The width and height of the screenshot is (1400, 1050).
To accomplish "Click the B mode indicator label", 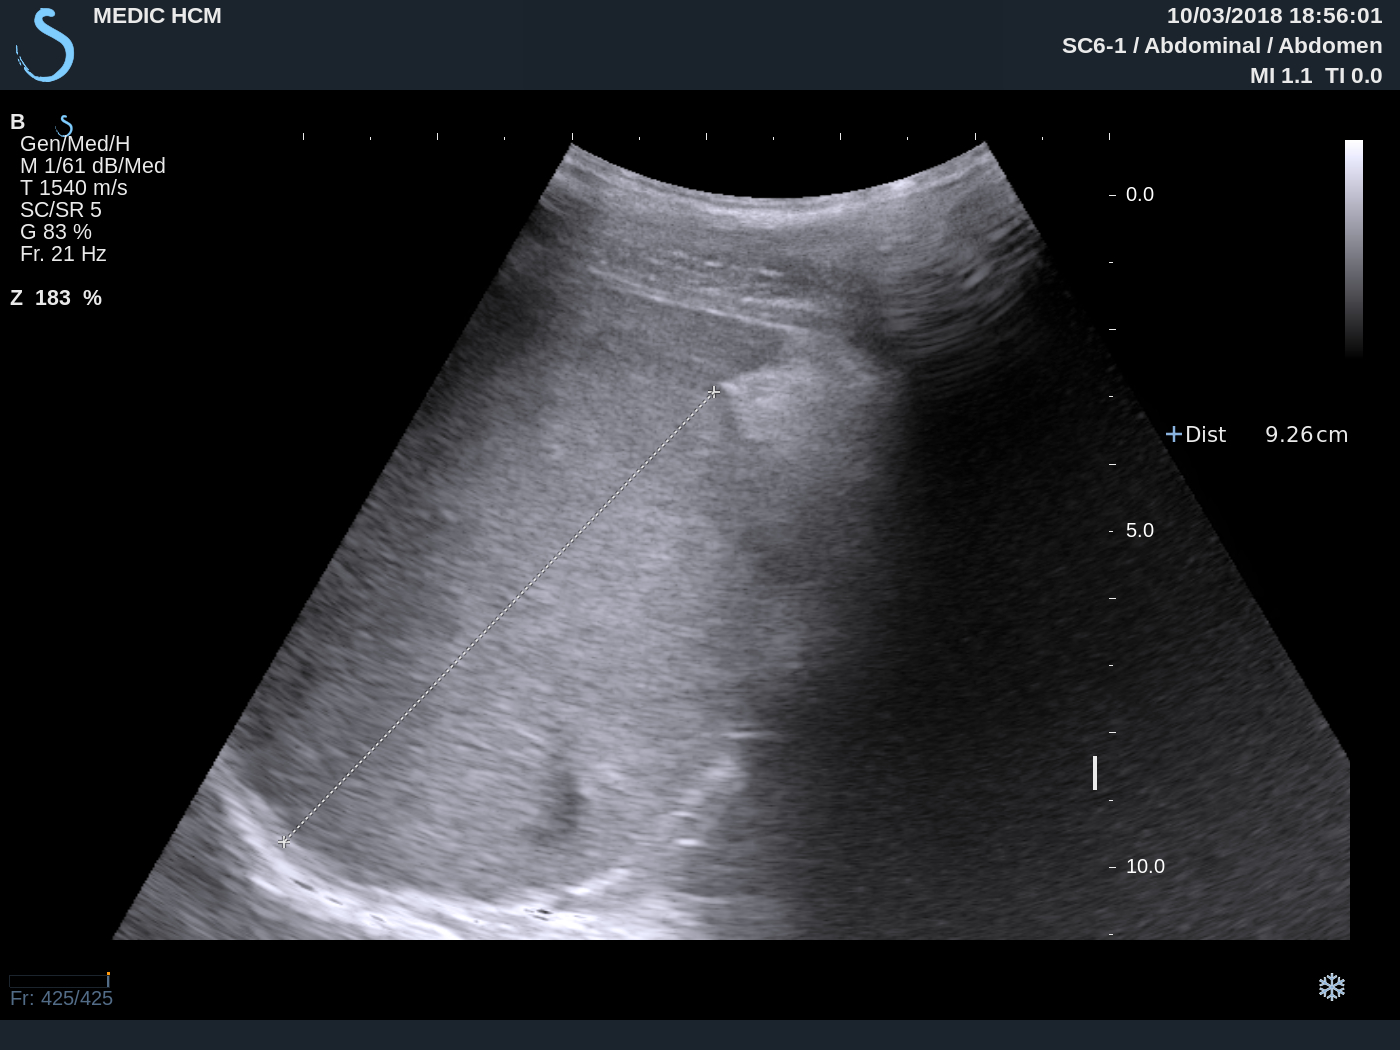I will [x=16, y=121].
